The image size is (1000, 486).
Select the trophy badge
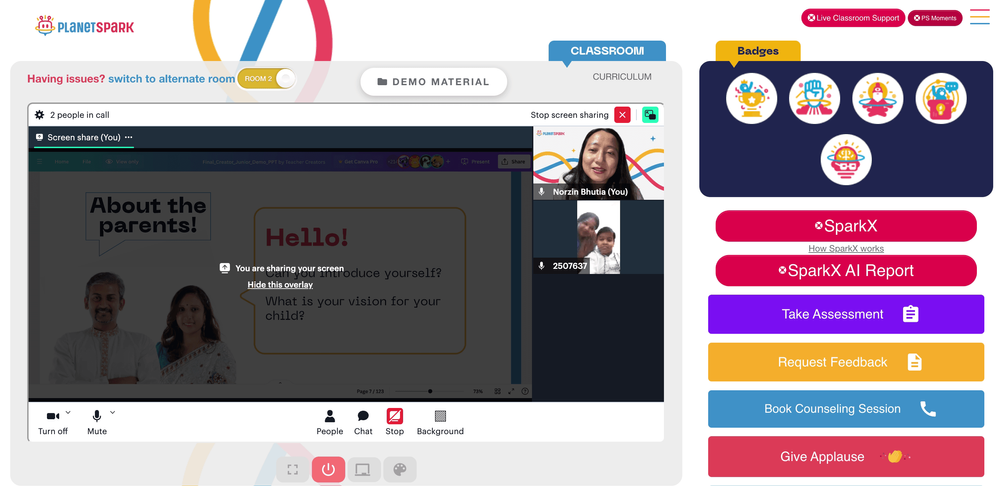point(751,98)
